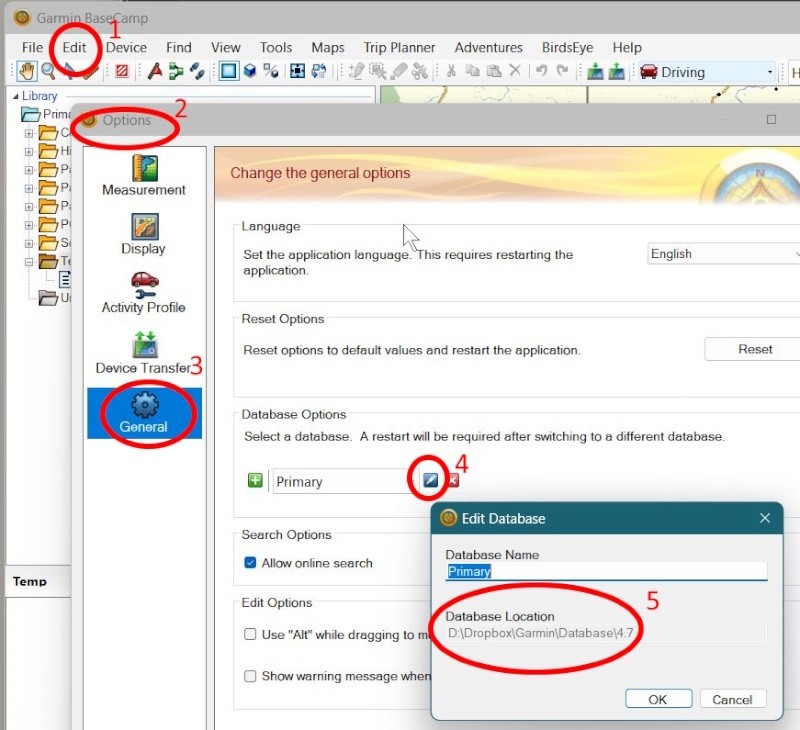Viewport: 800px width, 730px height.
Task: Open the Find menu
Action: point(179,47)
